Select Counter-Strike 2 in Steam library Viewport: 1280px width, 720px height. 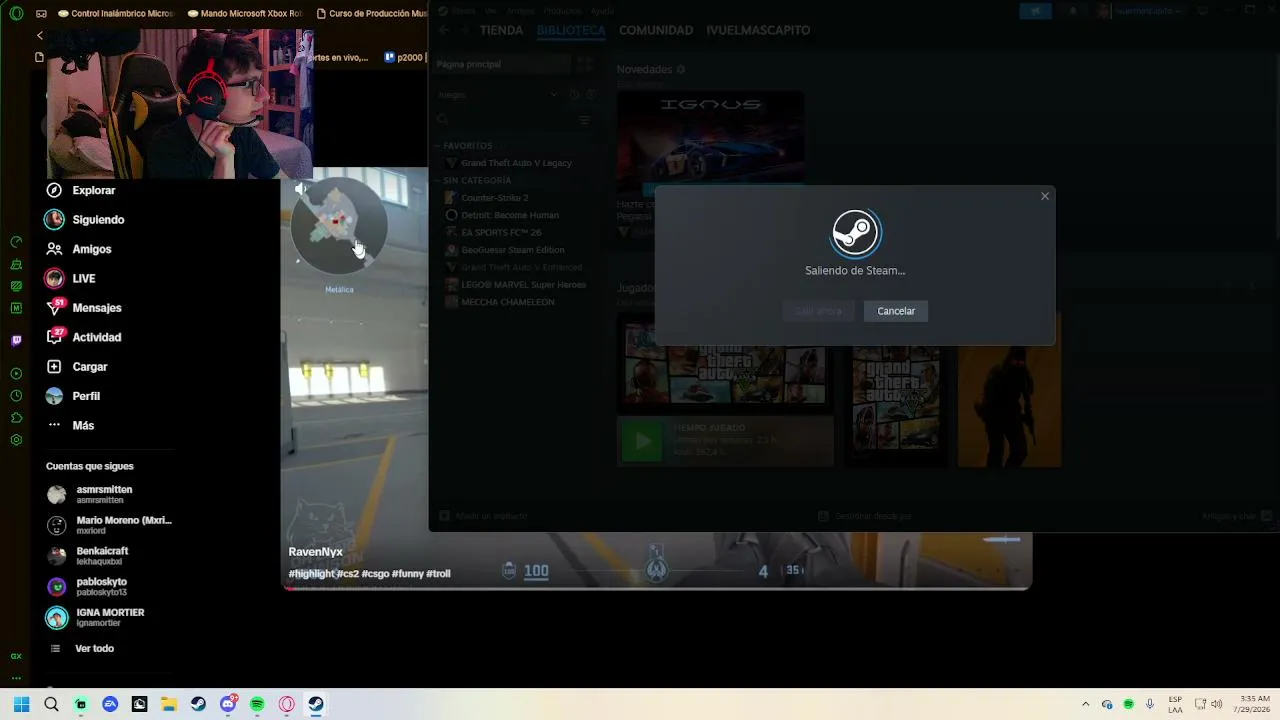(494, 198)
